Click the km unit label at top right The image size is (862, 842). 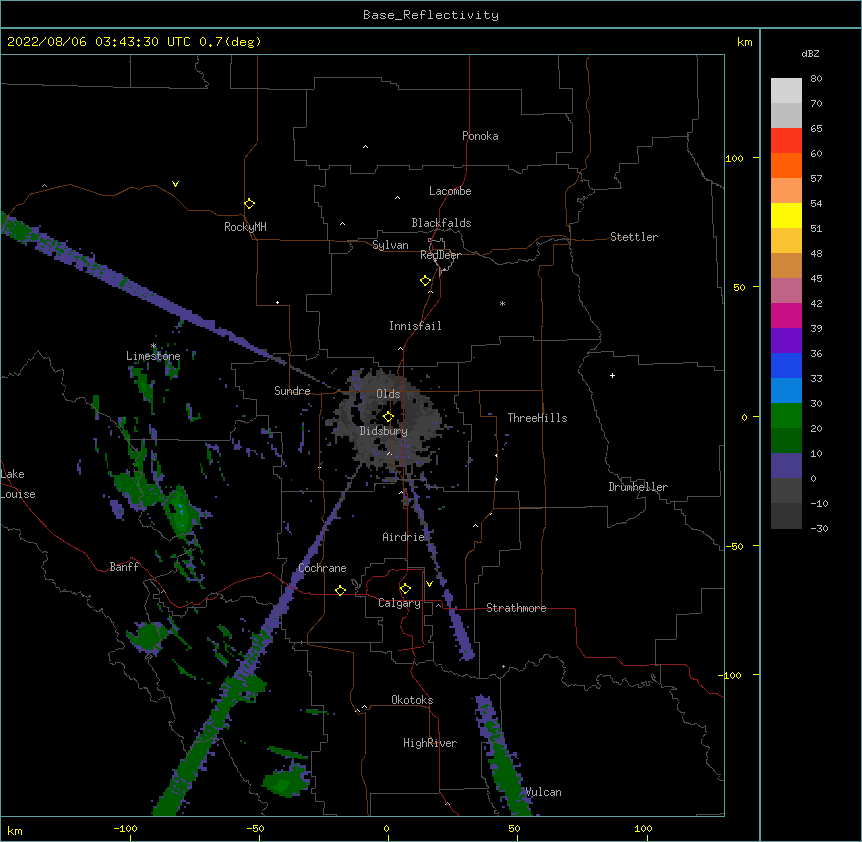744,42
